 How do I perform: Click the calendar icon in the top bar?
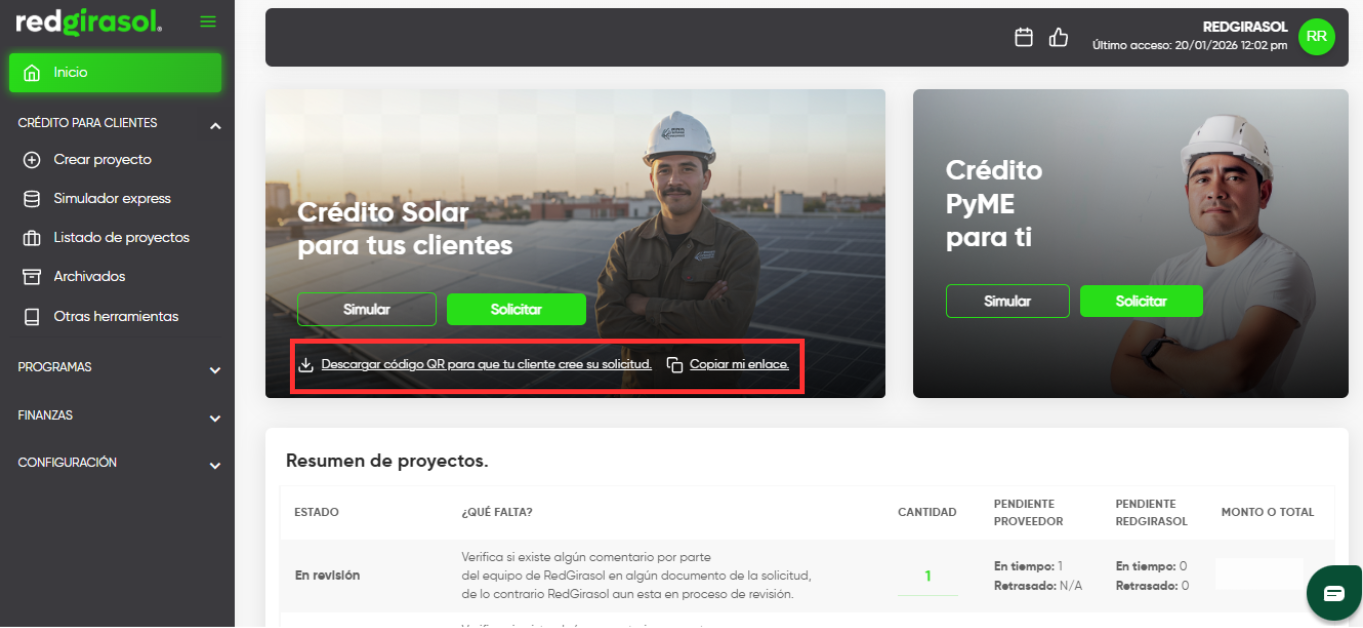coord(1024,37)
